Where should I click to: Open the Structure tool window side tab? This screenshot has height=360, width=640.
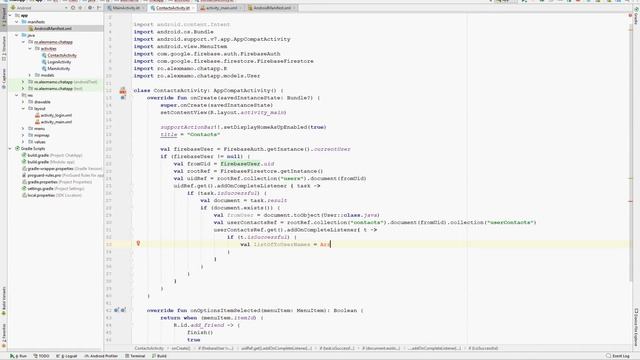coord(4,48)
